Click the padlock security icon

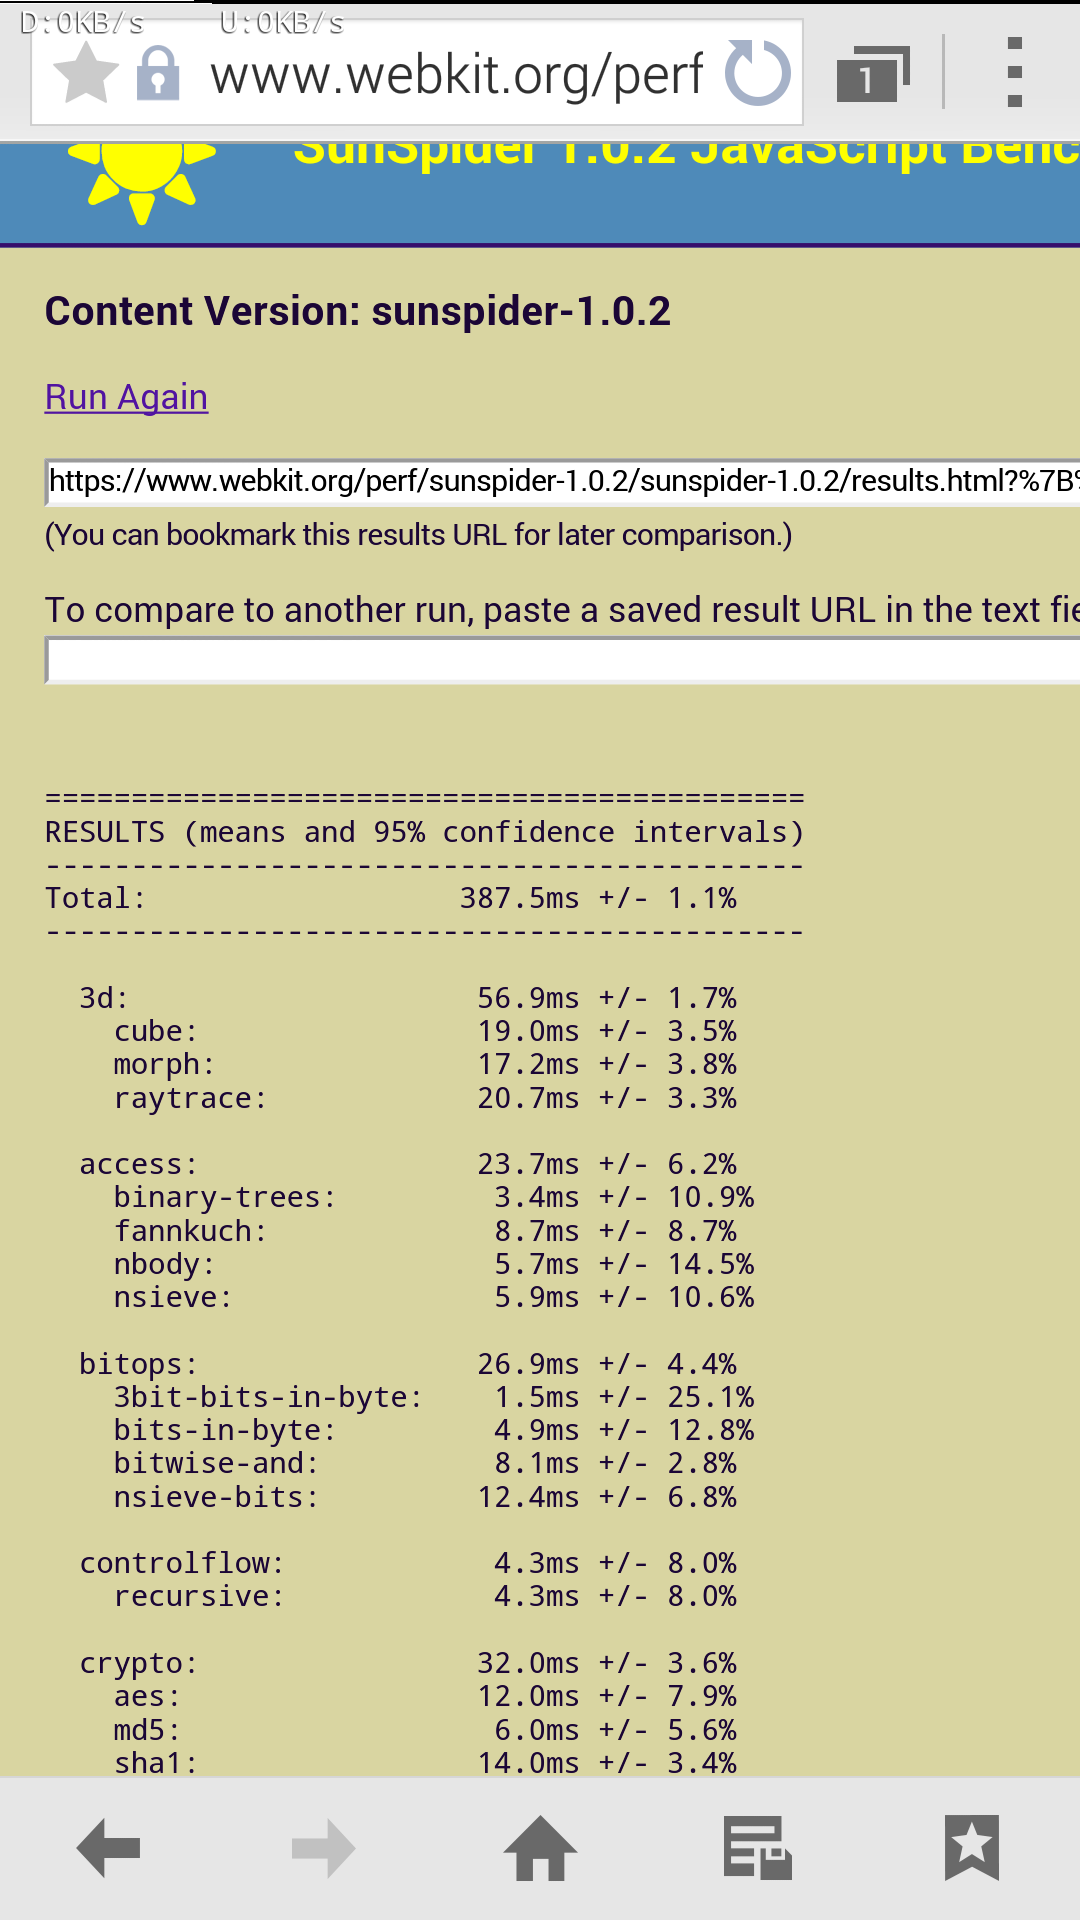click(158, 73)
